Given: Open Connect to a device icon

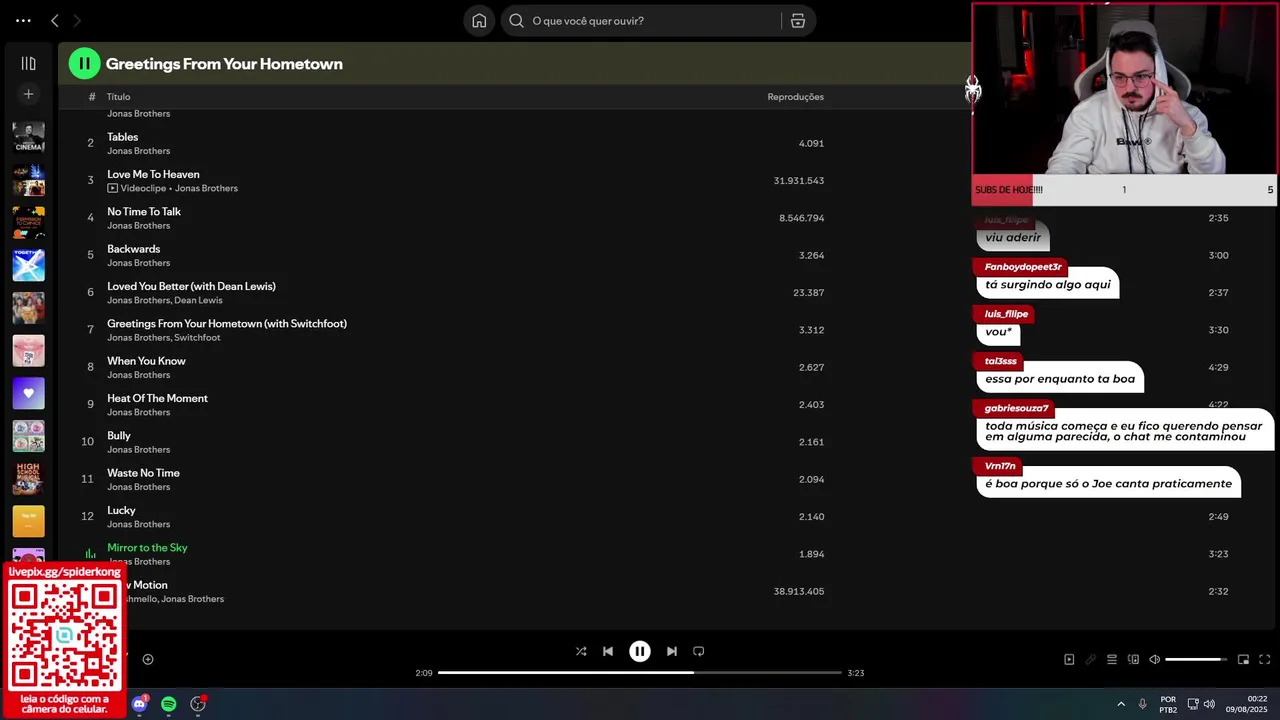Looking at the screenshot, I should [1133, 659].
